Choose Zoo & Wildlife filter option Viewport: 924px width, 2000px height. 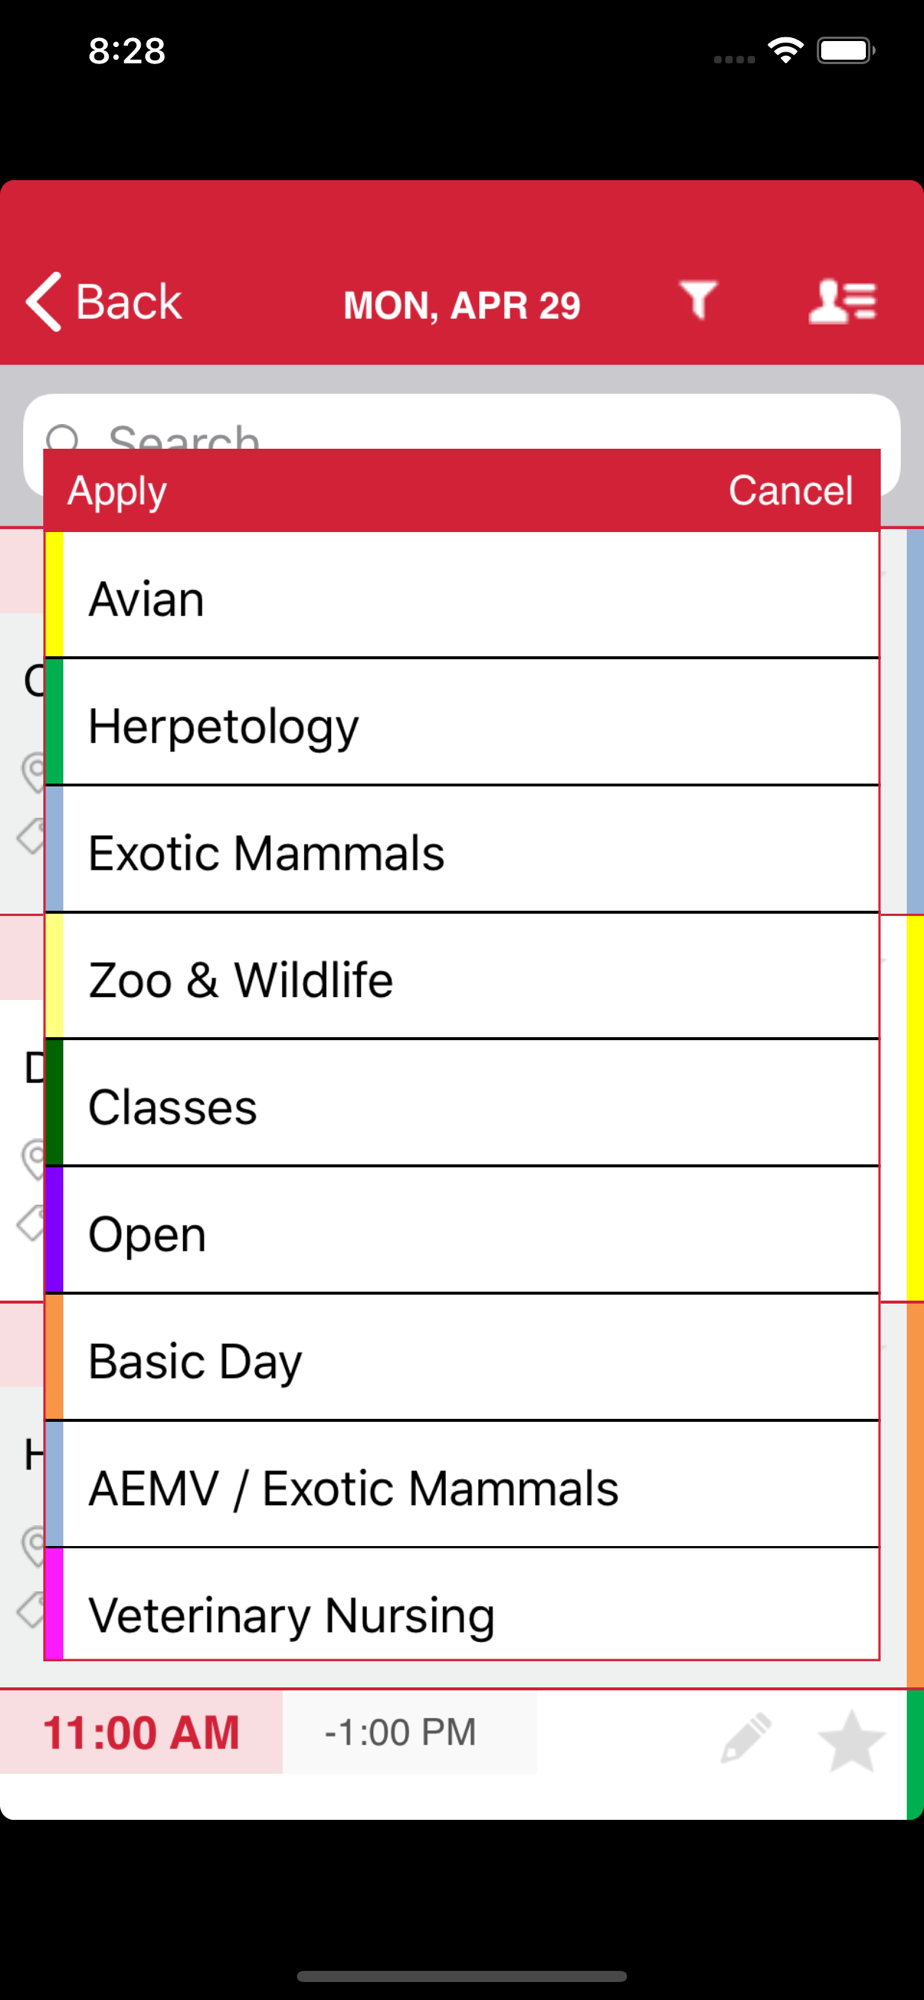click(462, 976)
